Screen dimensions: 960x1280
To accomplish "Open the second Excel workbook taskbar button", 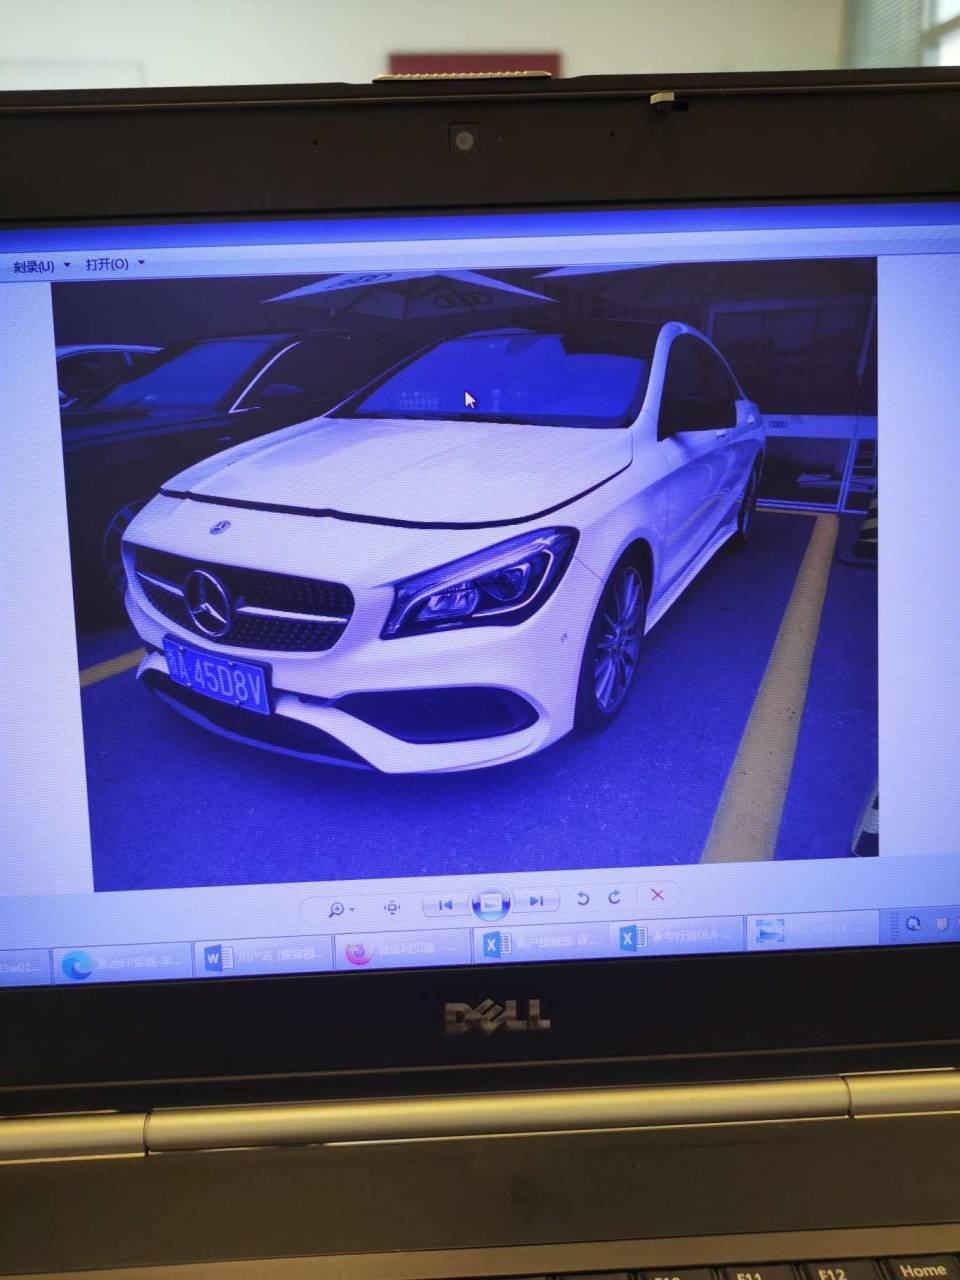I will pyautogui.click(x=678, y=937).
